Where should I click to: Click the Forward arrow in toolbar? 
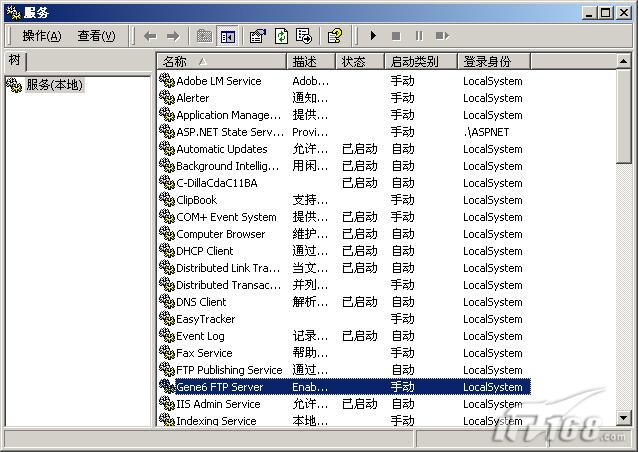coord(172,36)
